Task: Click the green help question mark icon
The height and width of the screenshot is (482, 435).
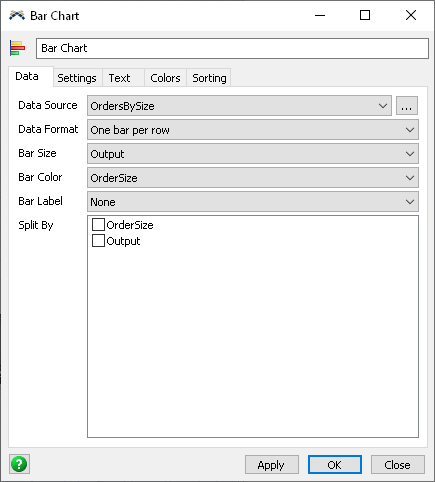Action: 19,464
